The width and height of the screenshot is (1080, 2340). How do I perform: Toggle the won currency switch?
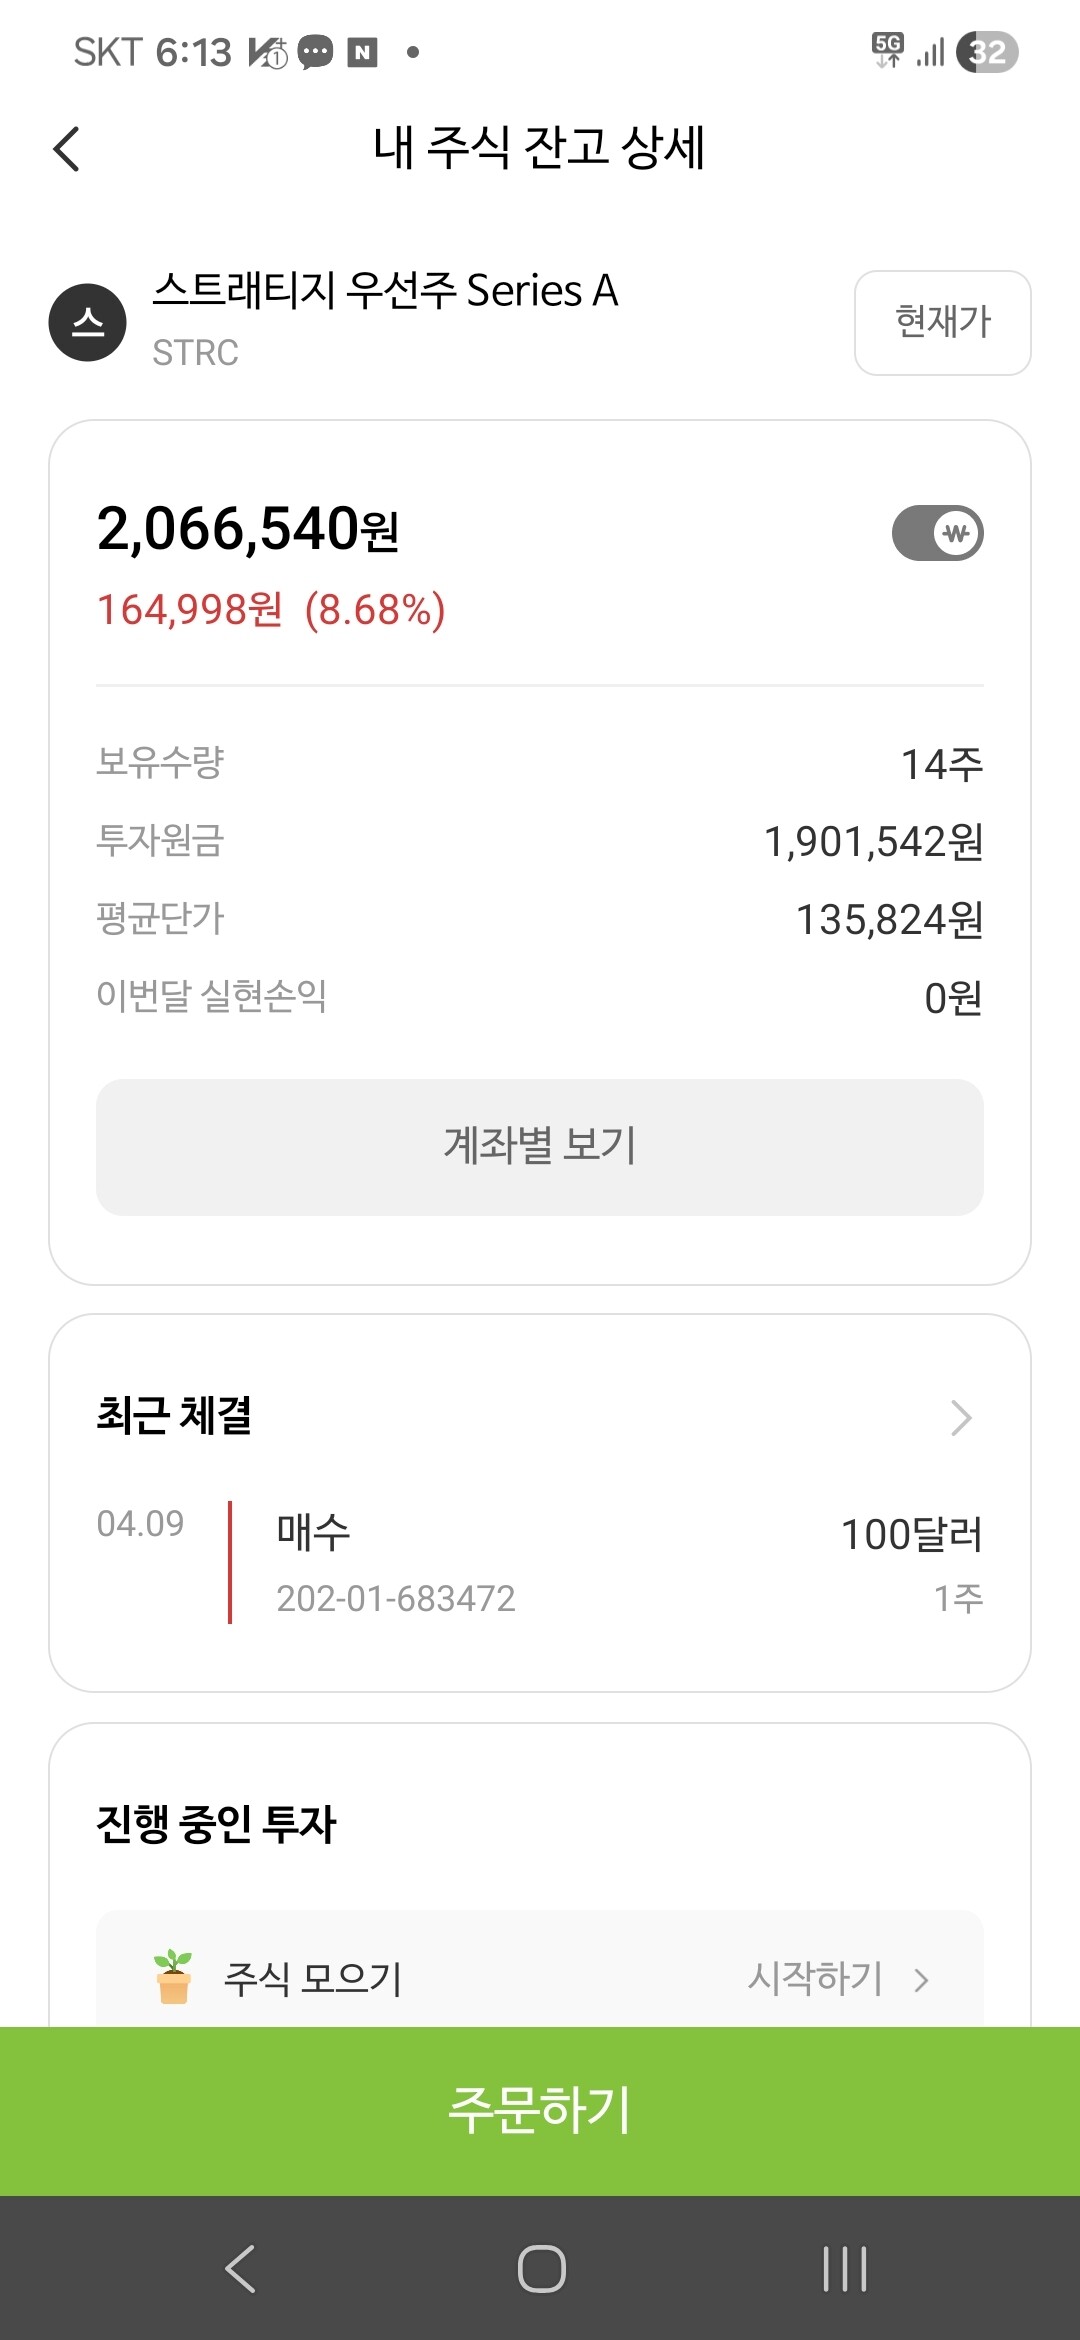937,533
